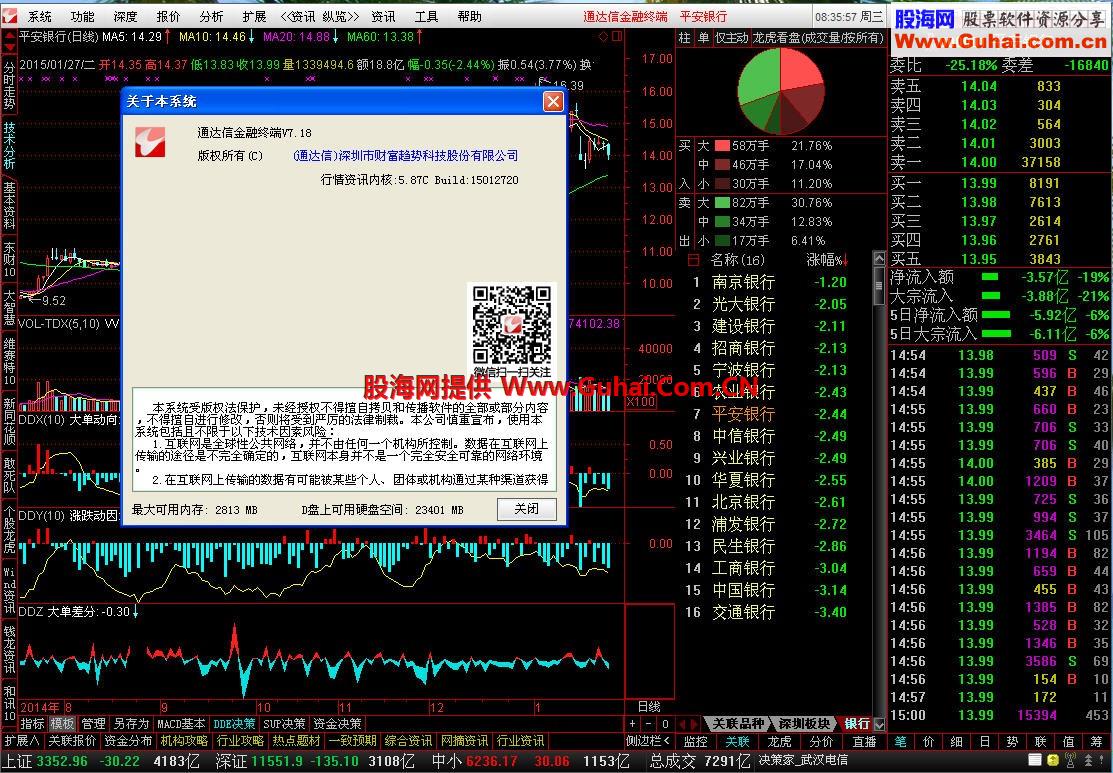Click the 细 button in the bottom-right toolbar
The image size is (1113, 773).
(x=956, y=742)
